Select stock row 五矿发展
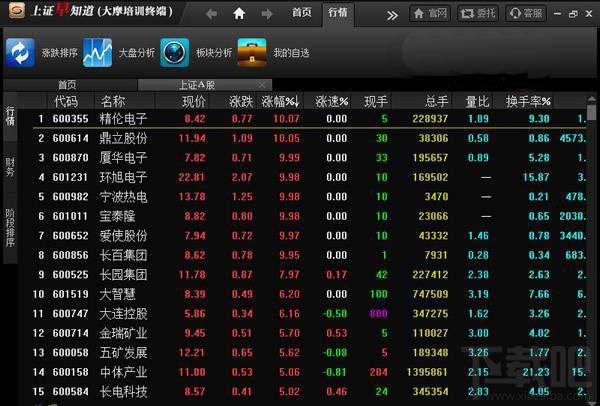The width and height of the screenshot is (600, 406). (x=309, y=352)
